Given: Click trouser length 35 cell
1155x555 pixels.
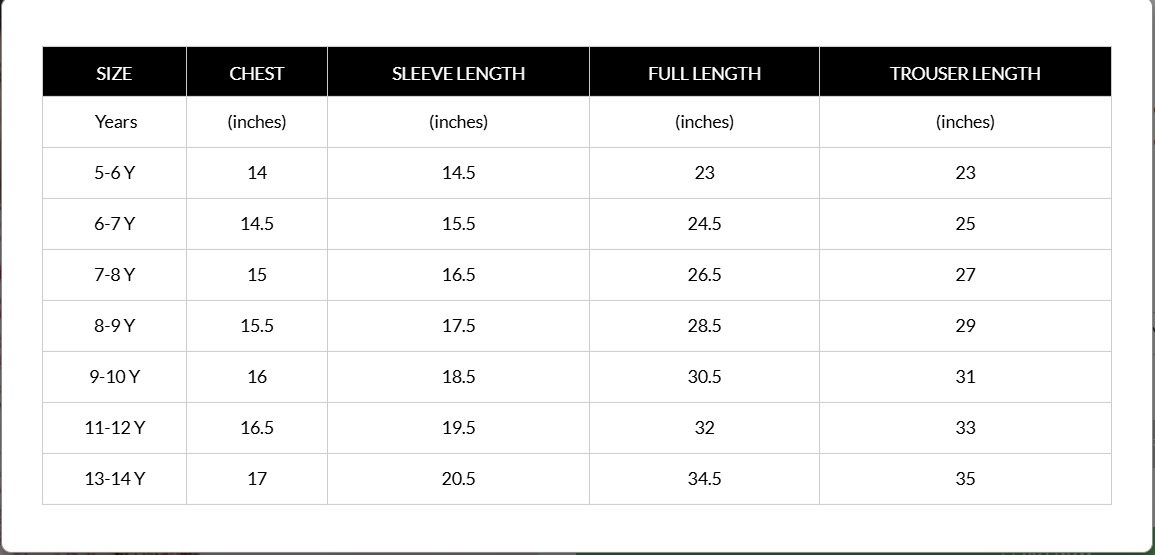Looking at the screenshot, I should point(965,478).
